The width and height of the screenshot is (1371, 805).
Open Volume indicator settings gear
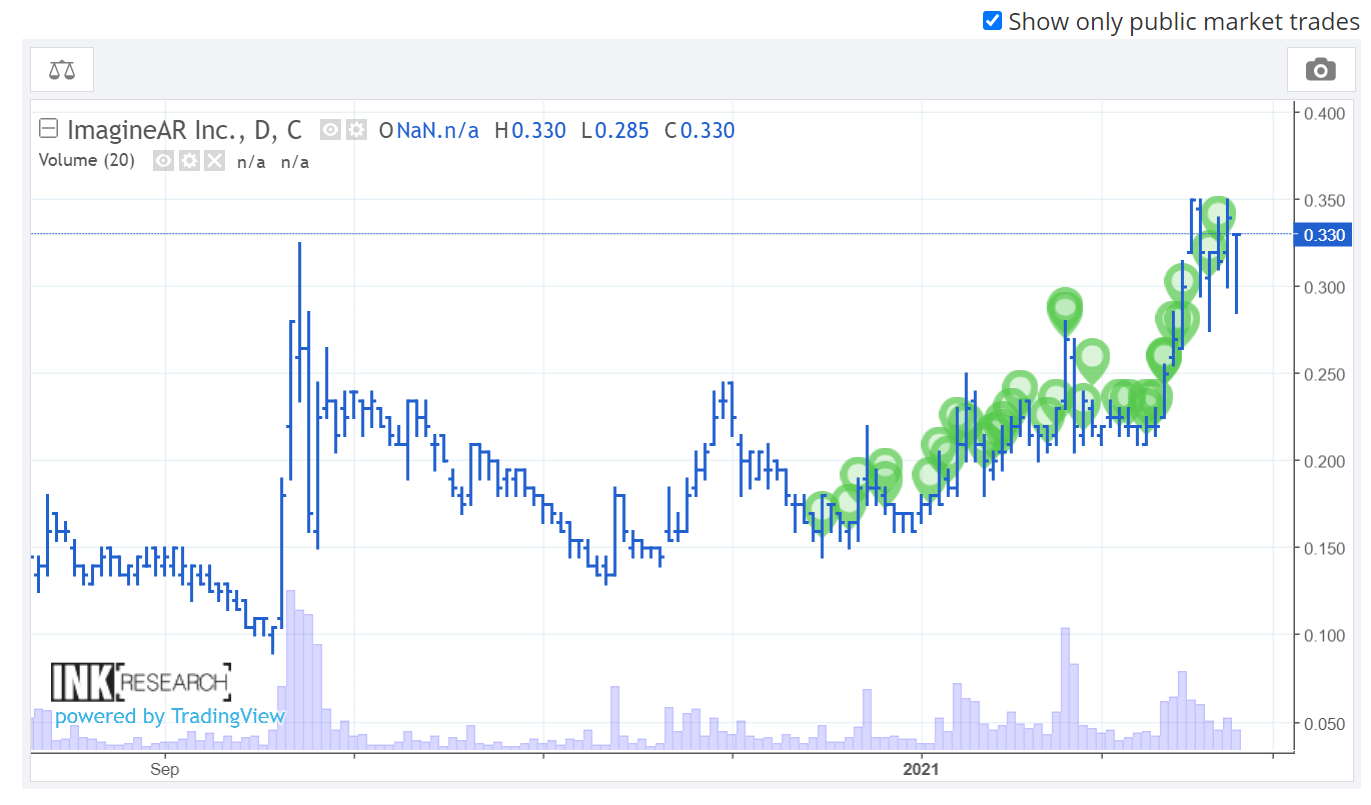point(189,161)
